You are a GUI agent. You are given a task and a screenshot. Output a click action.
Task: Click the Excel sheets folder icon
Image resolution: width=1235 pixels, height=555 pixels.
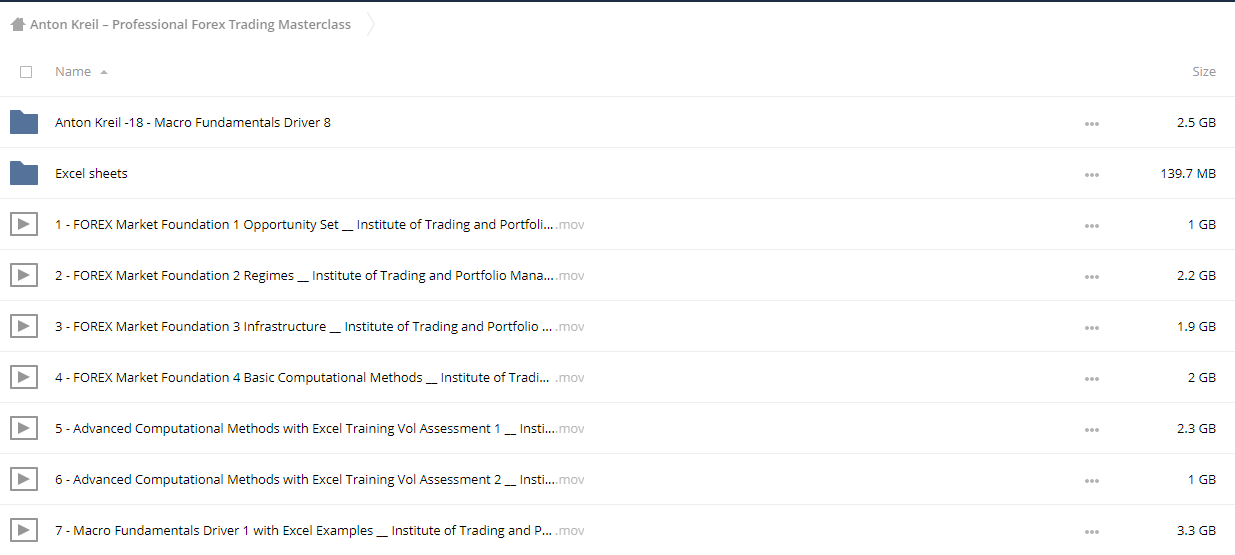click(24, 173)
